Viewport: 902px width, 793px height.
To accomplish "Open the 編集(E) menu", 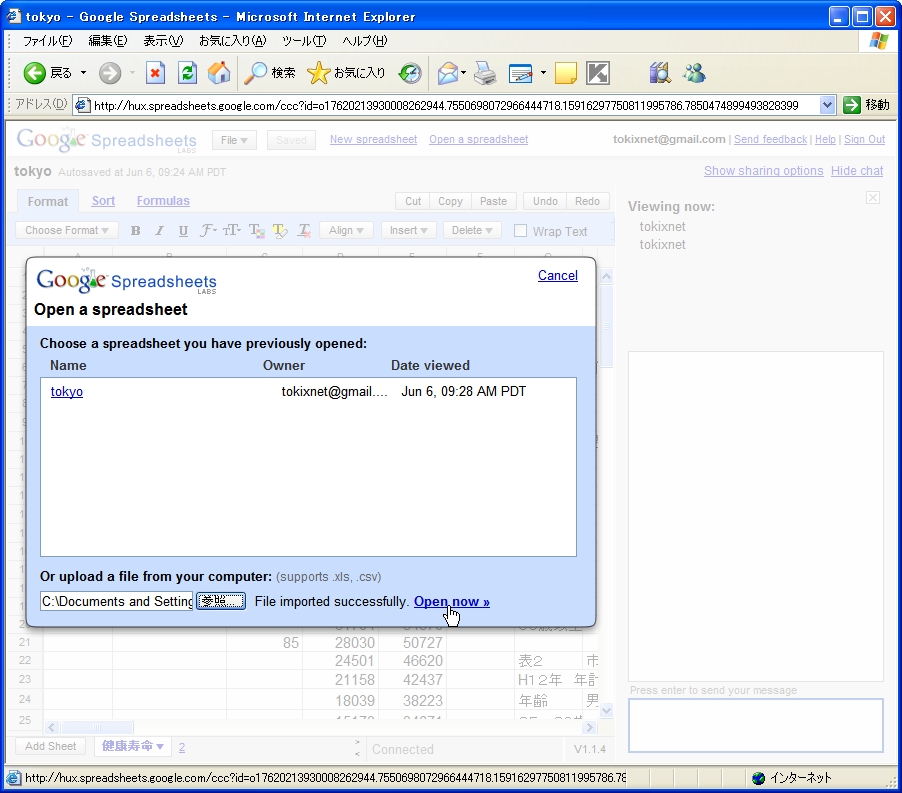I will (108, 41).
